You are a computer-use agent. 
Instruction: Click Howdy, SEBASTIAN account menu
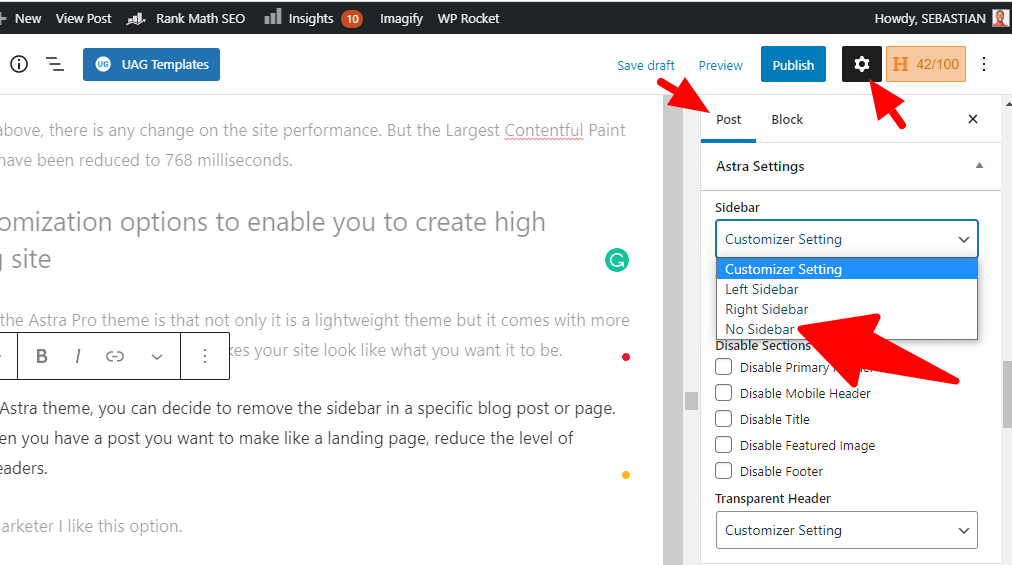(929, 19)
